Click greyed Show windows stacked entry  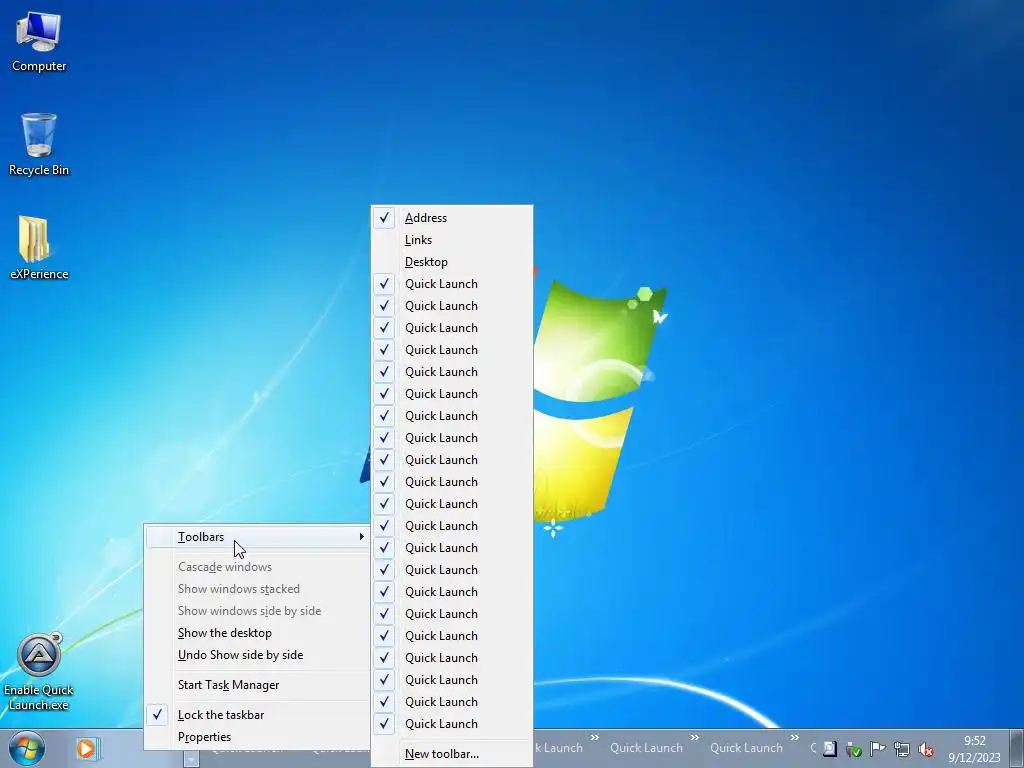(256, 589)
